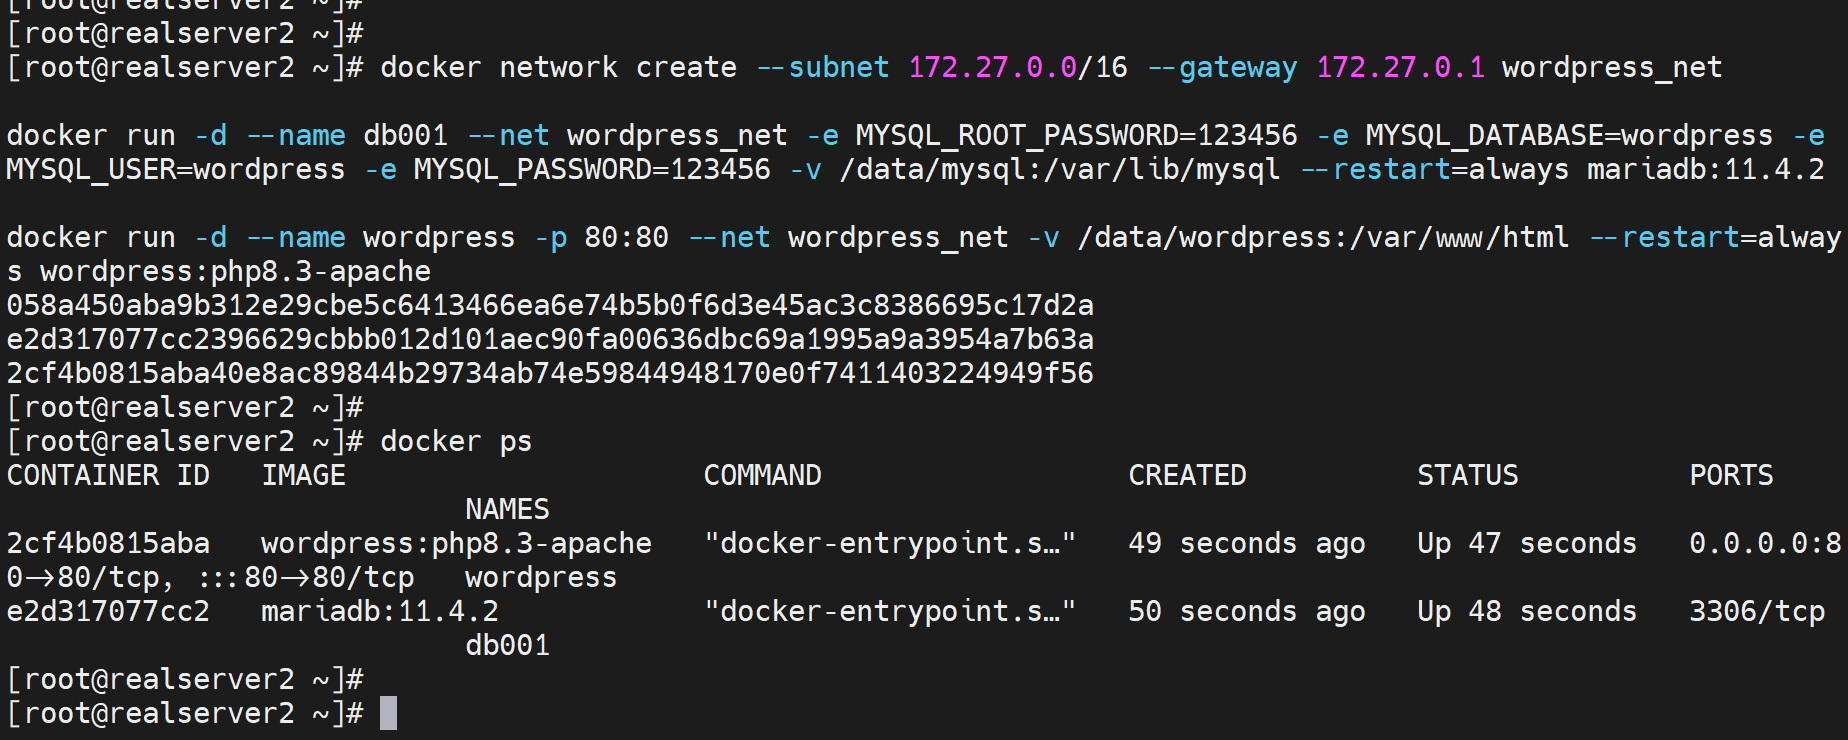1848x740 pixels.
Task: Click the NAMES column header
Action: click(507, 509)
